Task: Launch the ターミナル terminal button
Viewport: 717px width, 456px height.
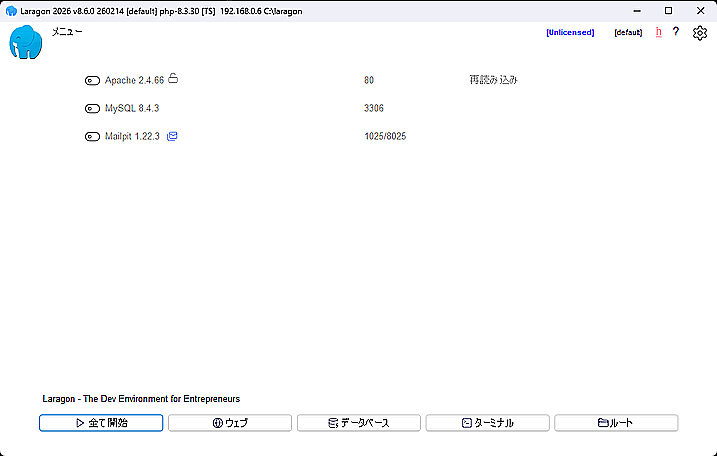Action: (x=487, y=423)
